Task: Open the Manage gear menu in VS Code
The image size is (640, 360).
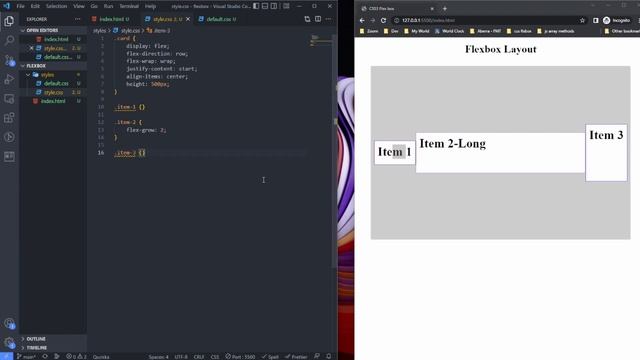Action: tap(9, 343)
